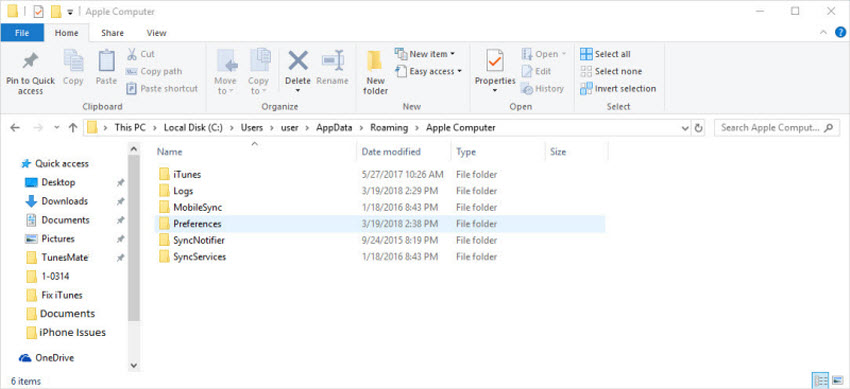Viewport: 850px width, 389px height.
Task: Click Select none
Action: point(611,71)
